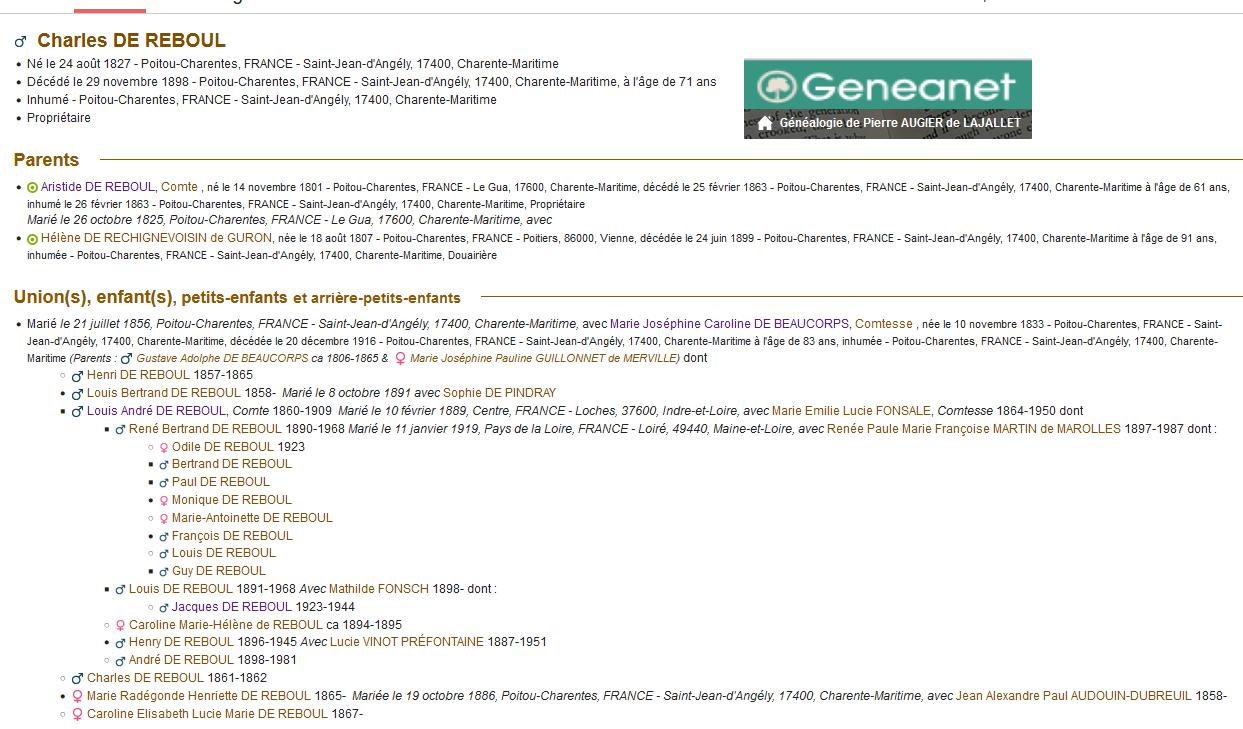Viewport: 1243px width, 729px height.
Task: Click the green tree icon beside Hélène DE RECHIGNEVOISIN
Action: coord(33,239)
